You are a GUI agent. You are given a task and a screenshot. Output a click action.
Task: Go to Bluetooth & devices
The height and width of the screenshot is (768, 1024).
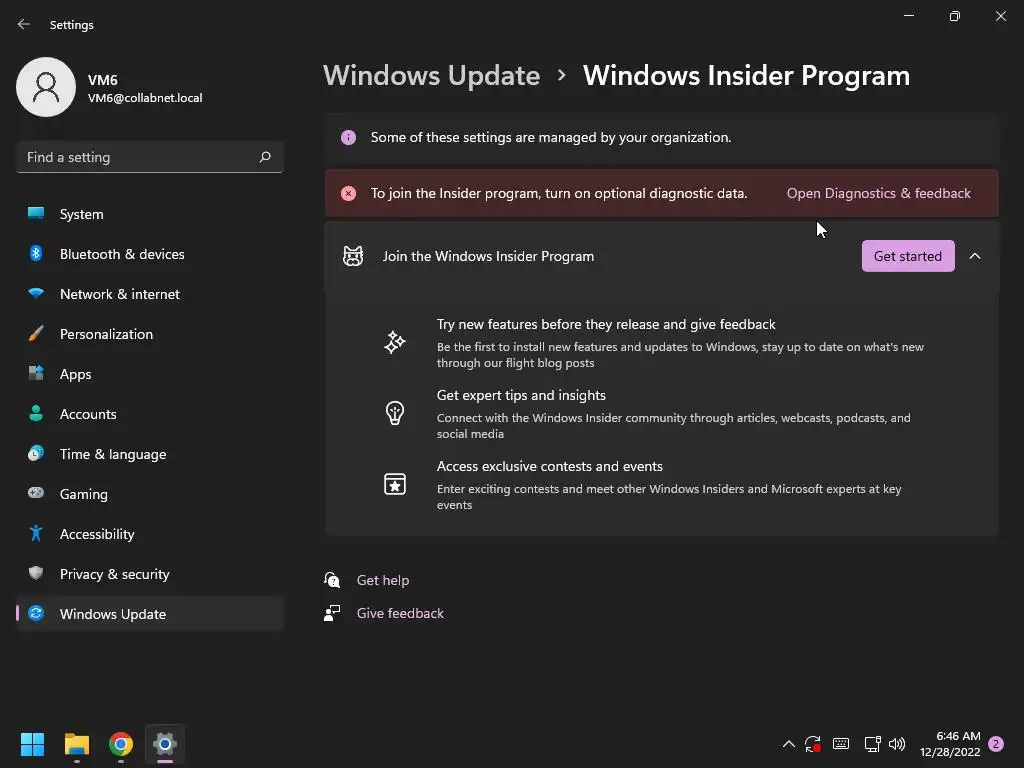coord(150,254)
